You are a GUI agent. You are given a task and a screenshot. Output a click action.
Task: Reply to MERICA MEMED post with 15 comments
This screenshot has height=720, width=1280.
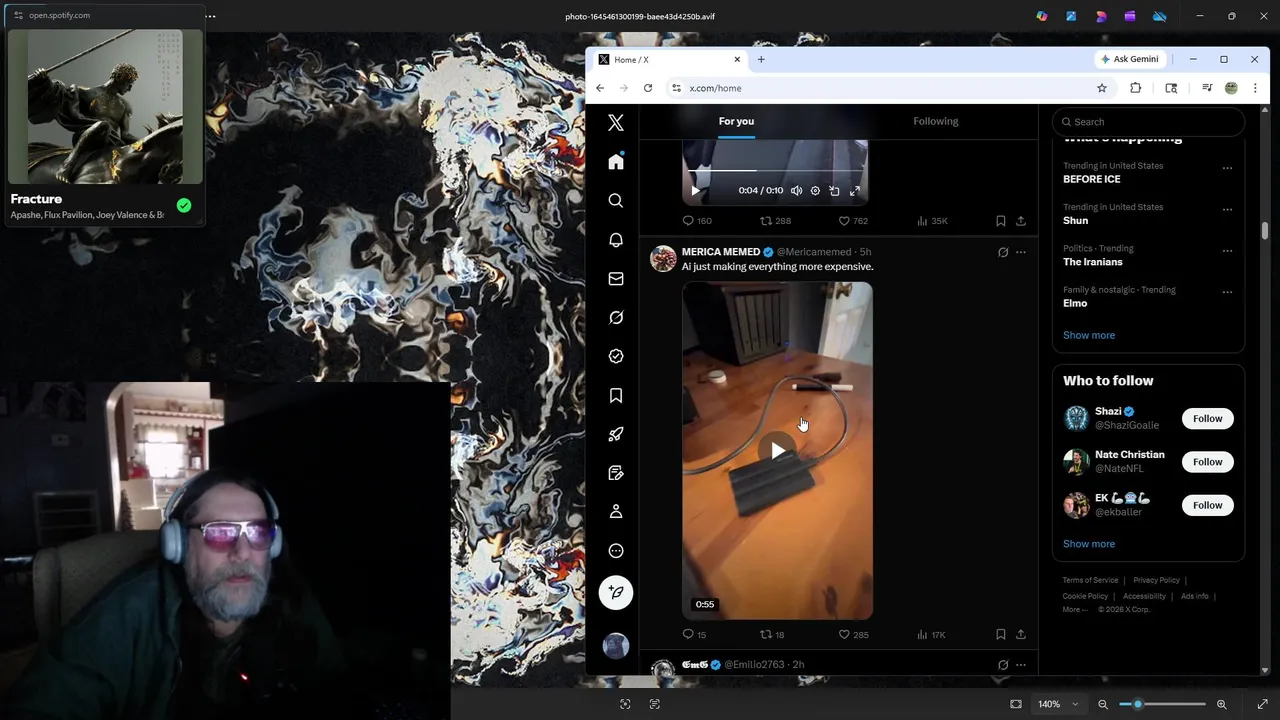tap(694, 635)
